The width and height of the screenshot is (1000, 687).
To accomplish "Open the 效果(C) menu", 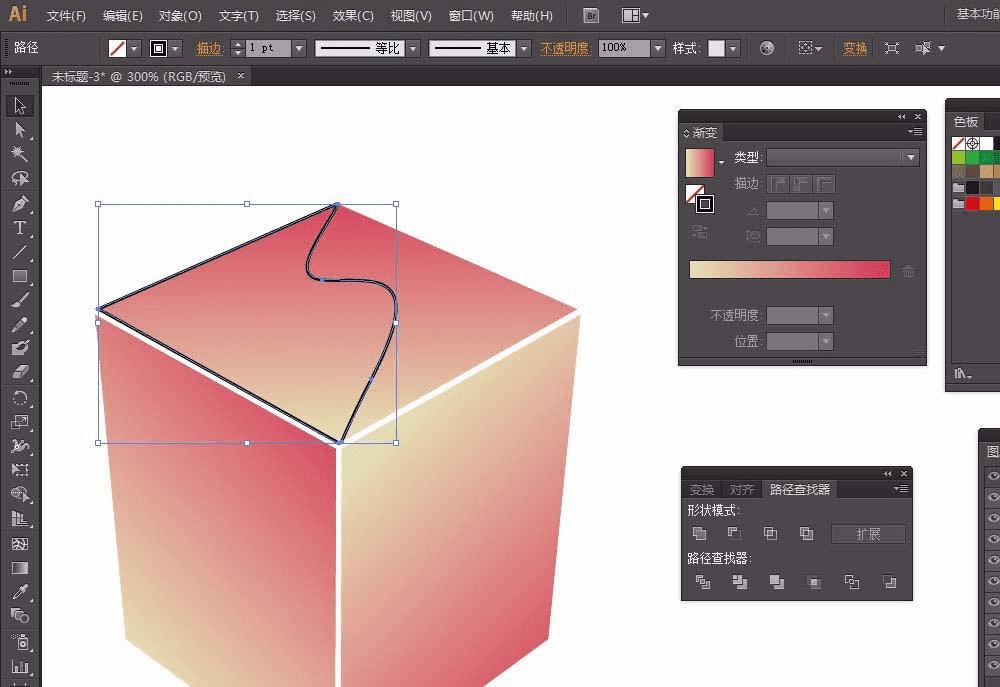I will pos(352,16).
